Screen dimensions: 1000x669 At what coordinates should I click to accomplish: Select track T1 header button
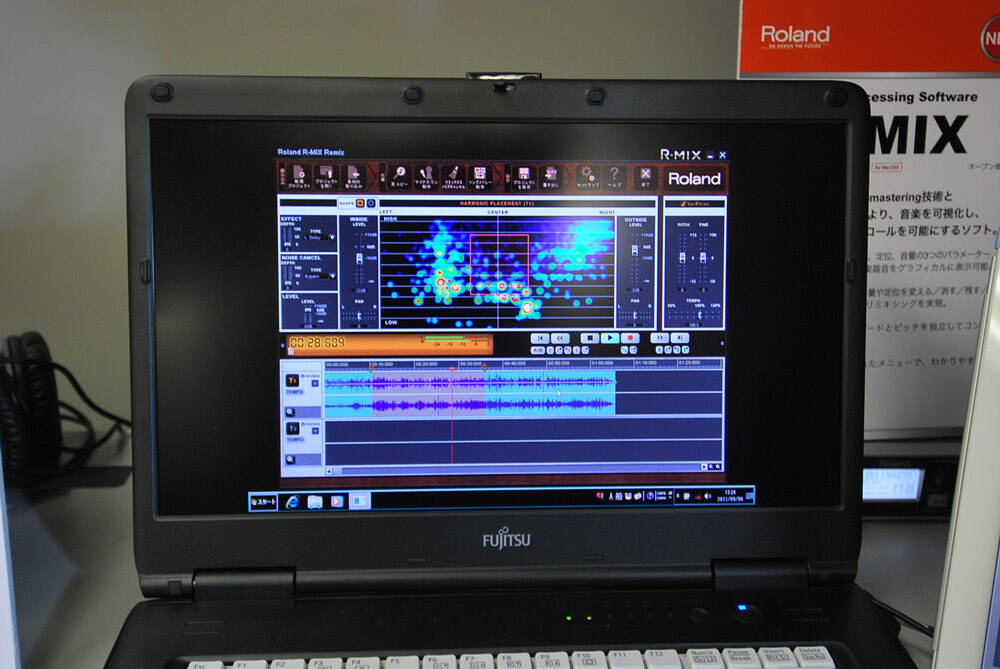(x=292, y=381)
